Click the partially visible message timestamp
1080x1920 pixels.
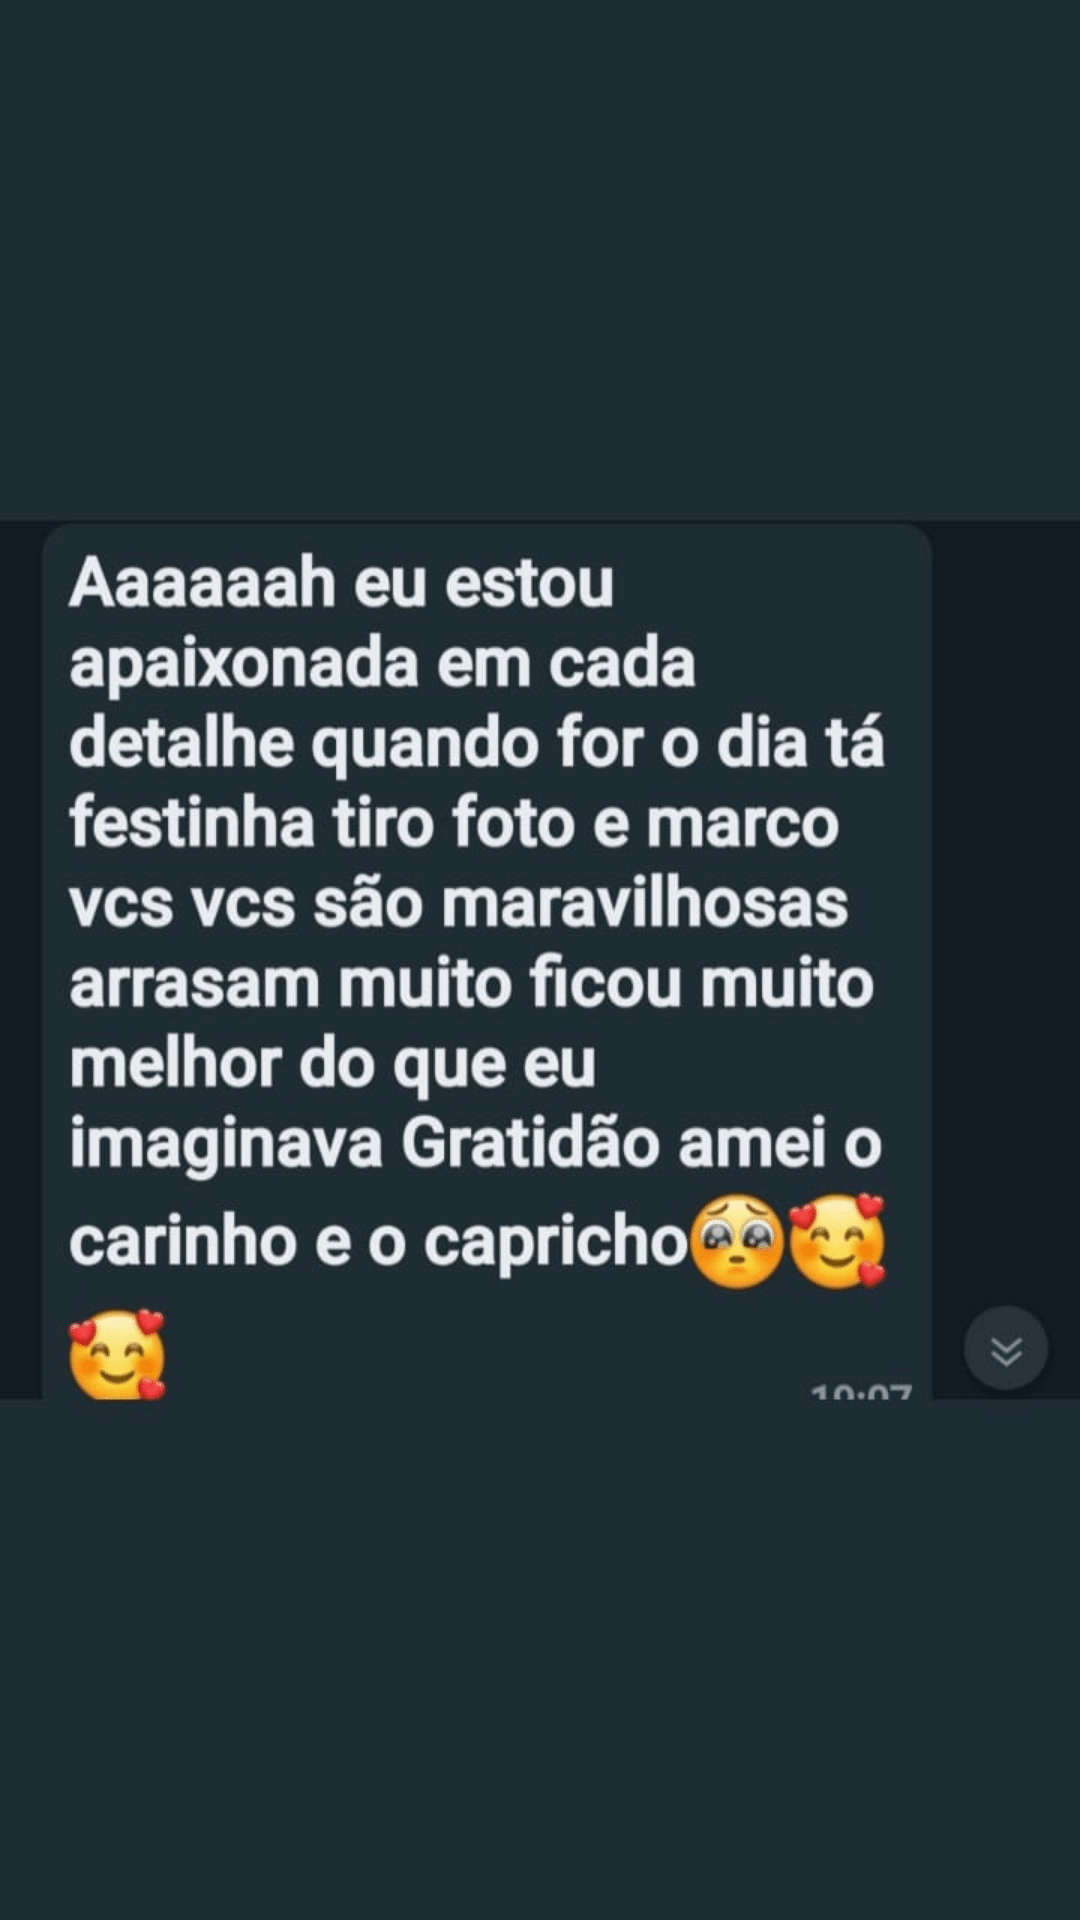(x=861, y=1390)
